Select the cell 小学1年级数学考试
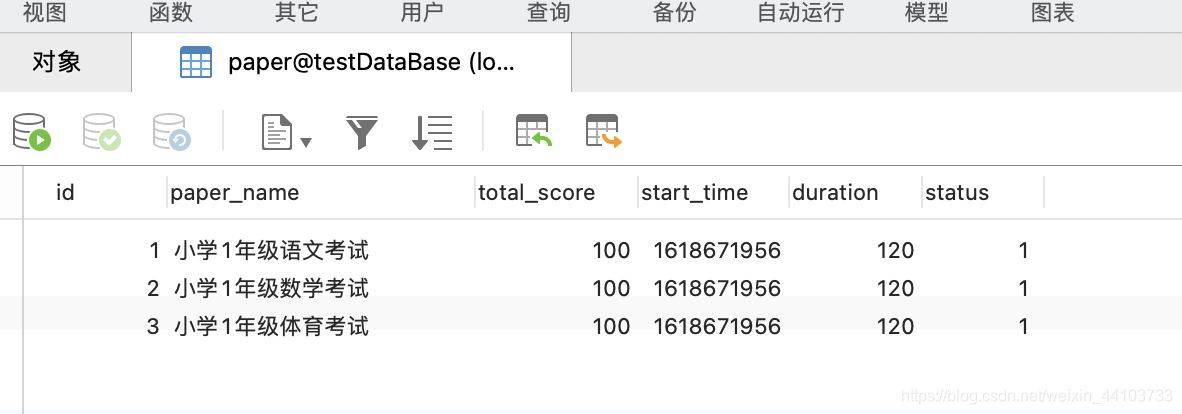Image resolution: width=1182 pixels, height=414 pixels. coord(271,288)
